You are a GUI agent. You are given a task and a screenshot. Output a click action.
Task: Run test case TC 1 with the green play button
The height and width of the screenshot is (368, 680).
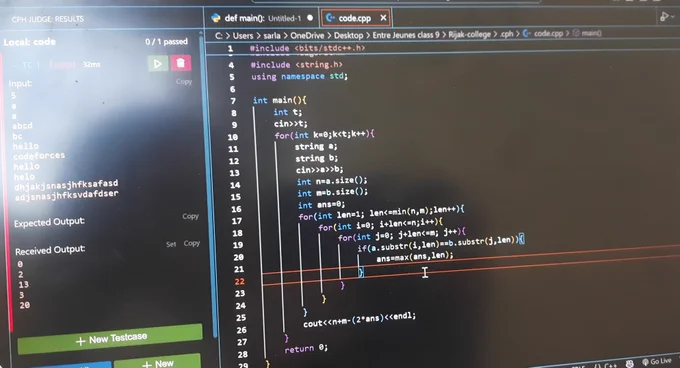click(158, 64)
